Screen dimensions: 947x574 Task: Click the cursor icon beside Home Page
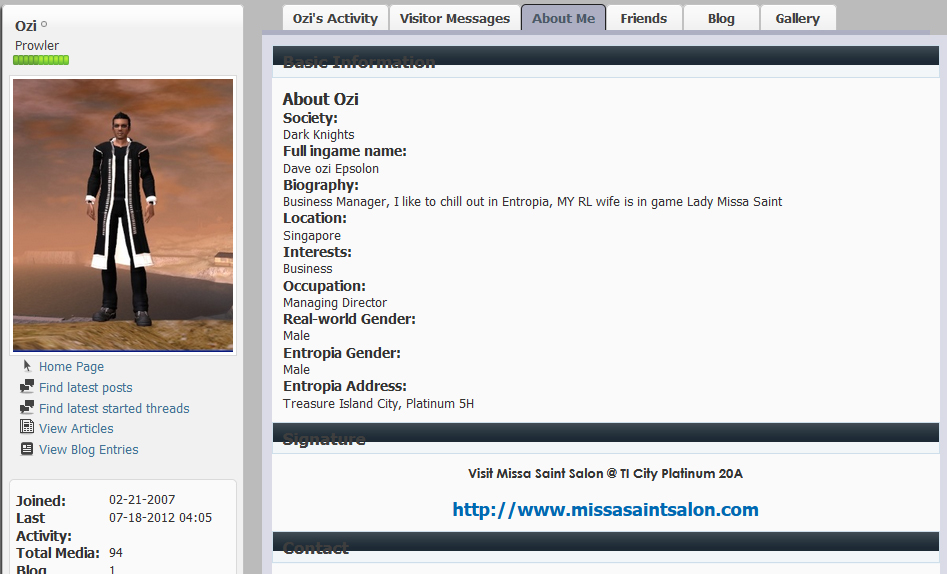(x=27, y=366)
